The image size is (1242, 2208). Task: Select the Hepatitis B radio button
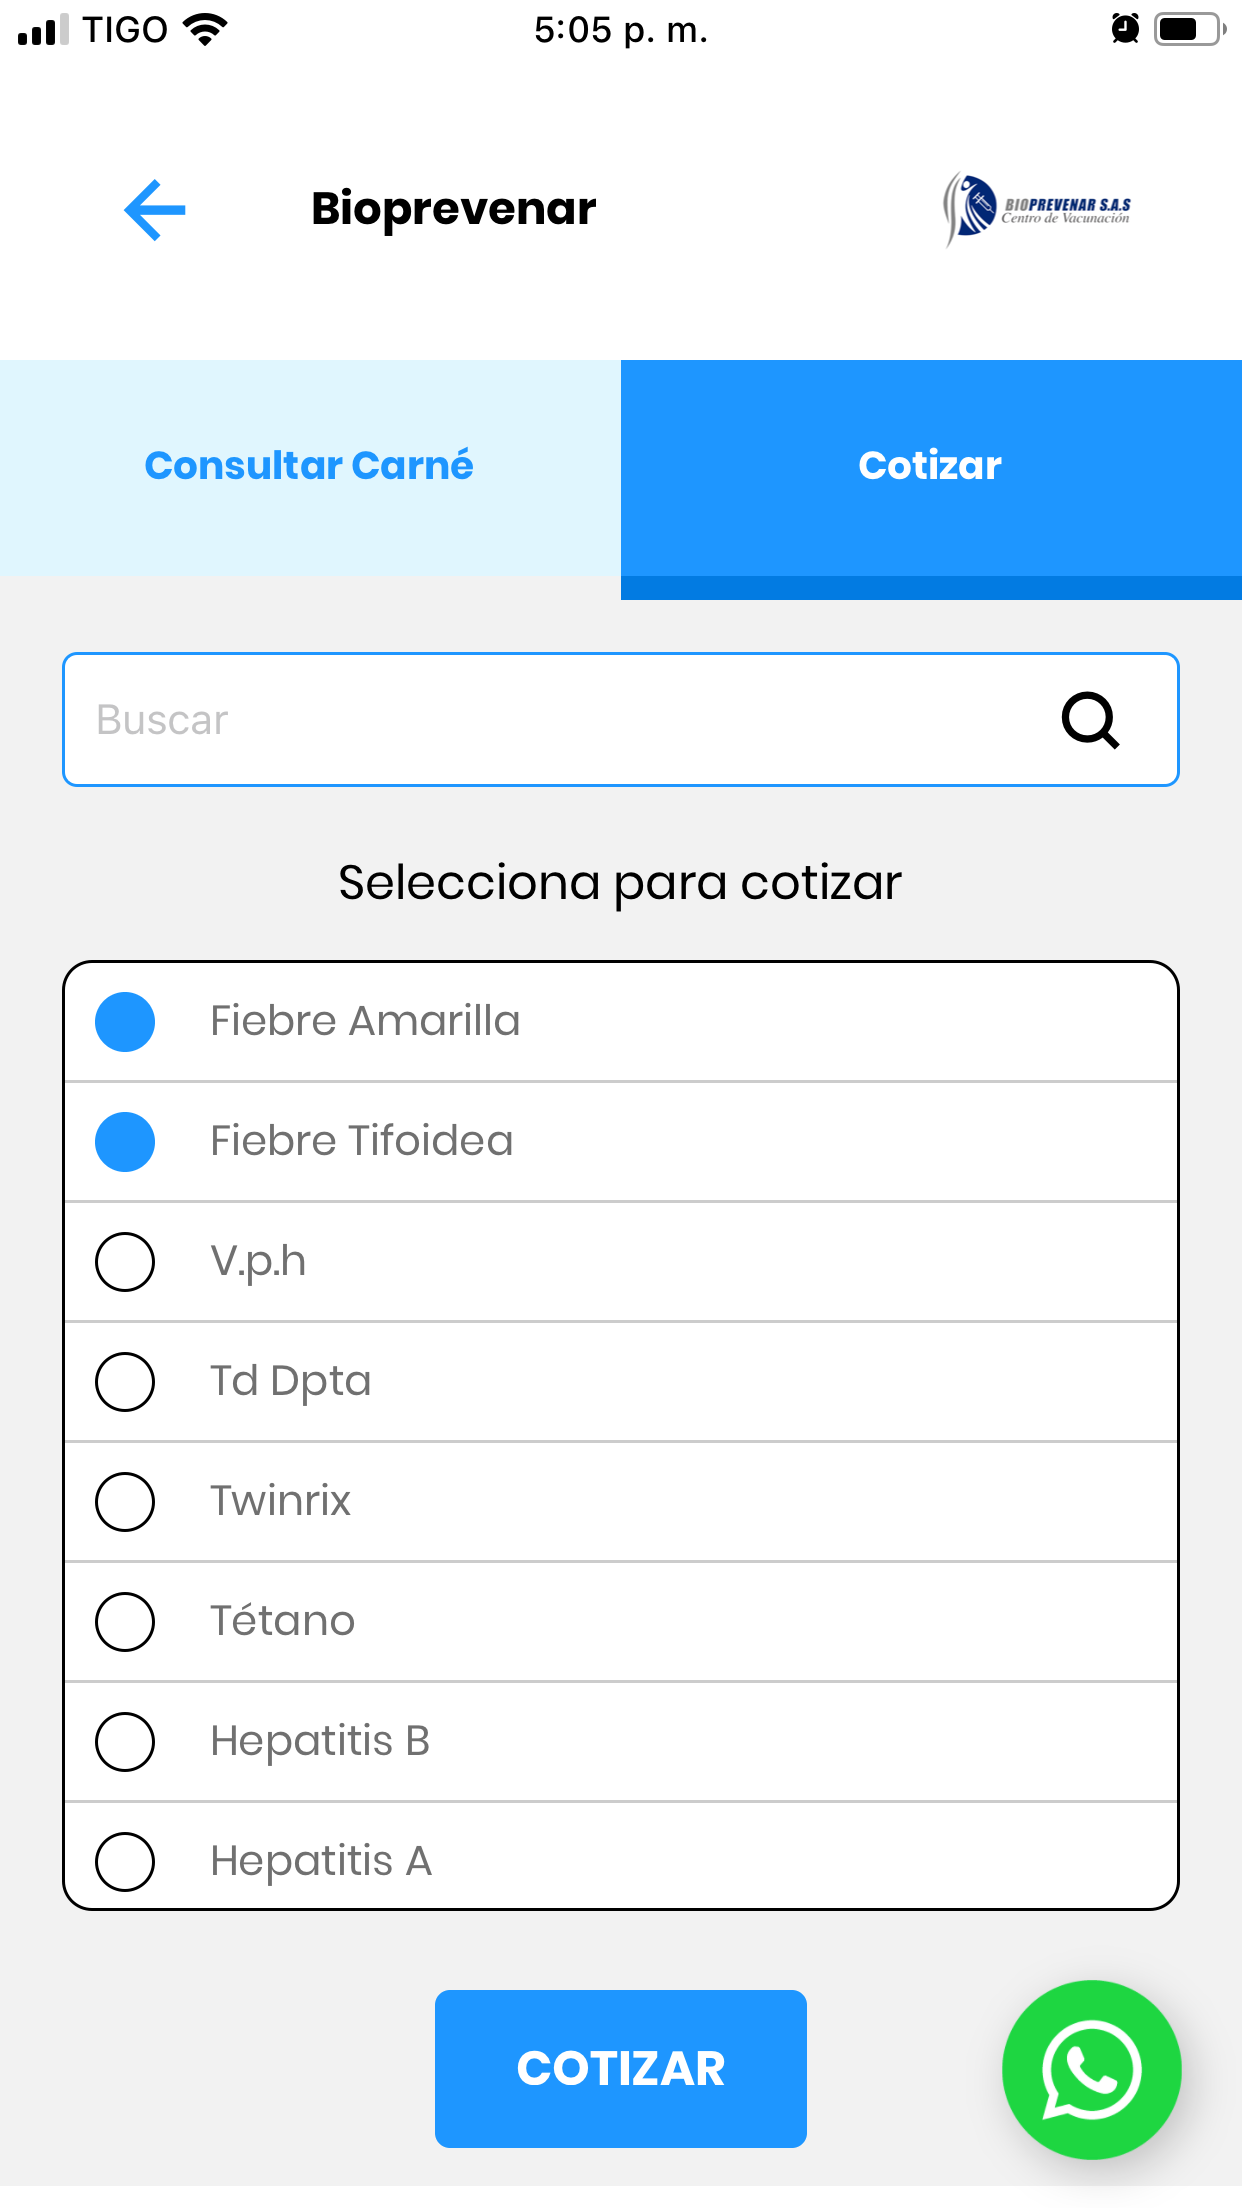[125, 1742]
